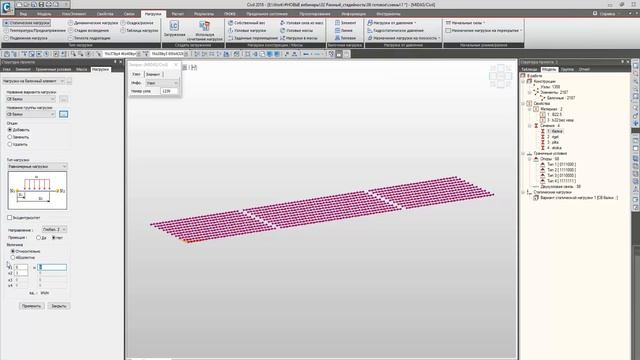Click the uniform load diagram preview

tap(37, 191)
